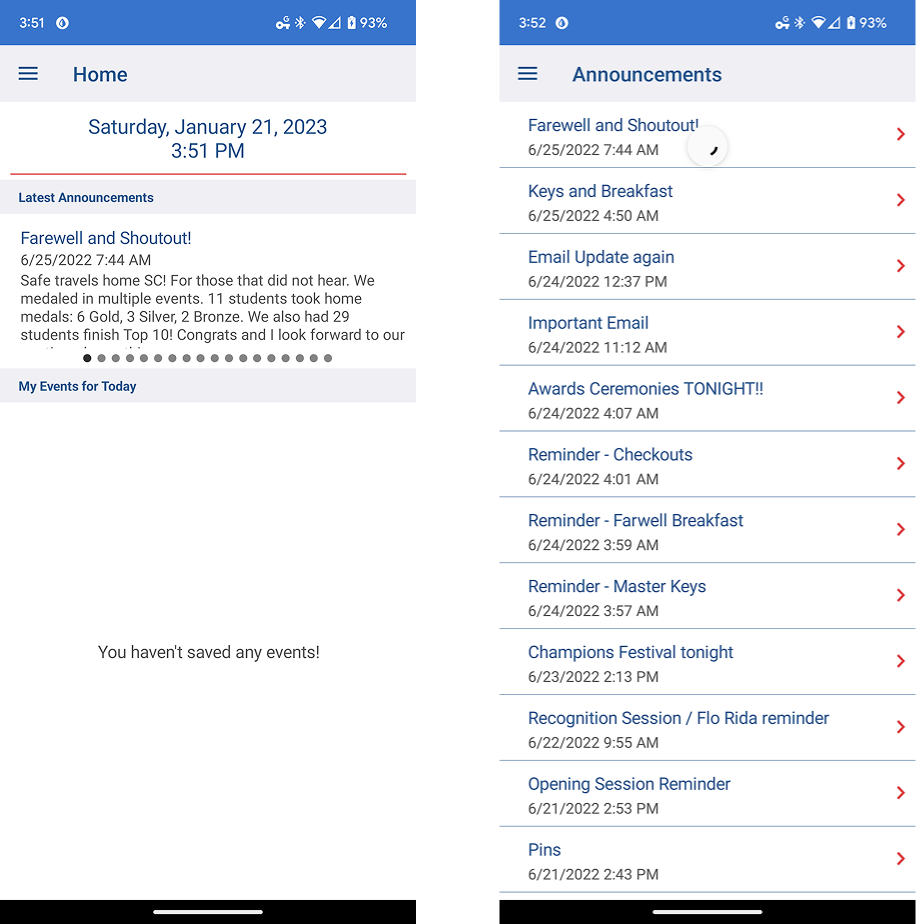Tap Bluetooth status icon on Home screen
The image size is (916, 924).
300,23
